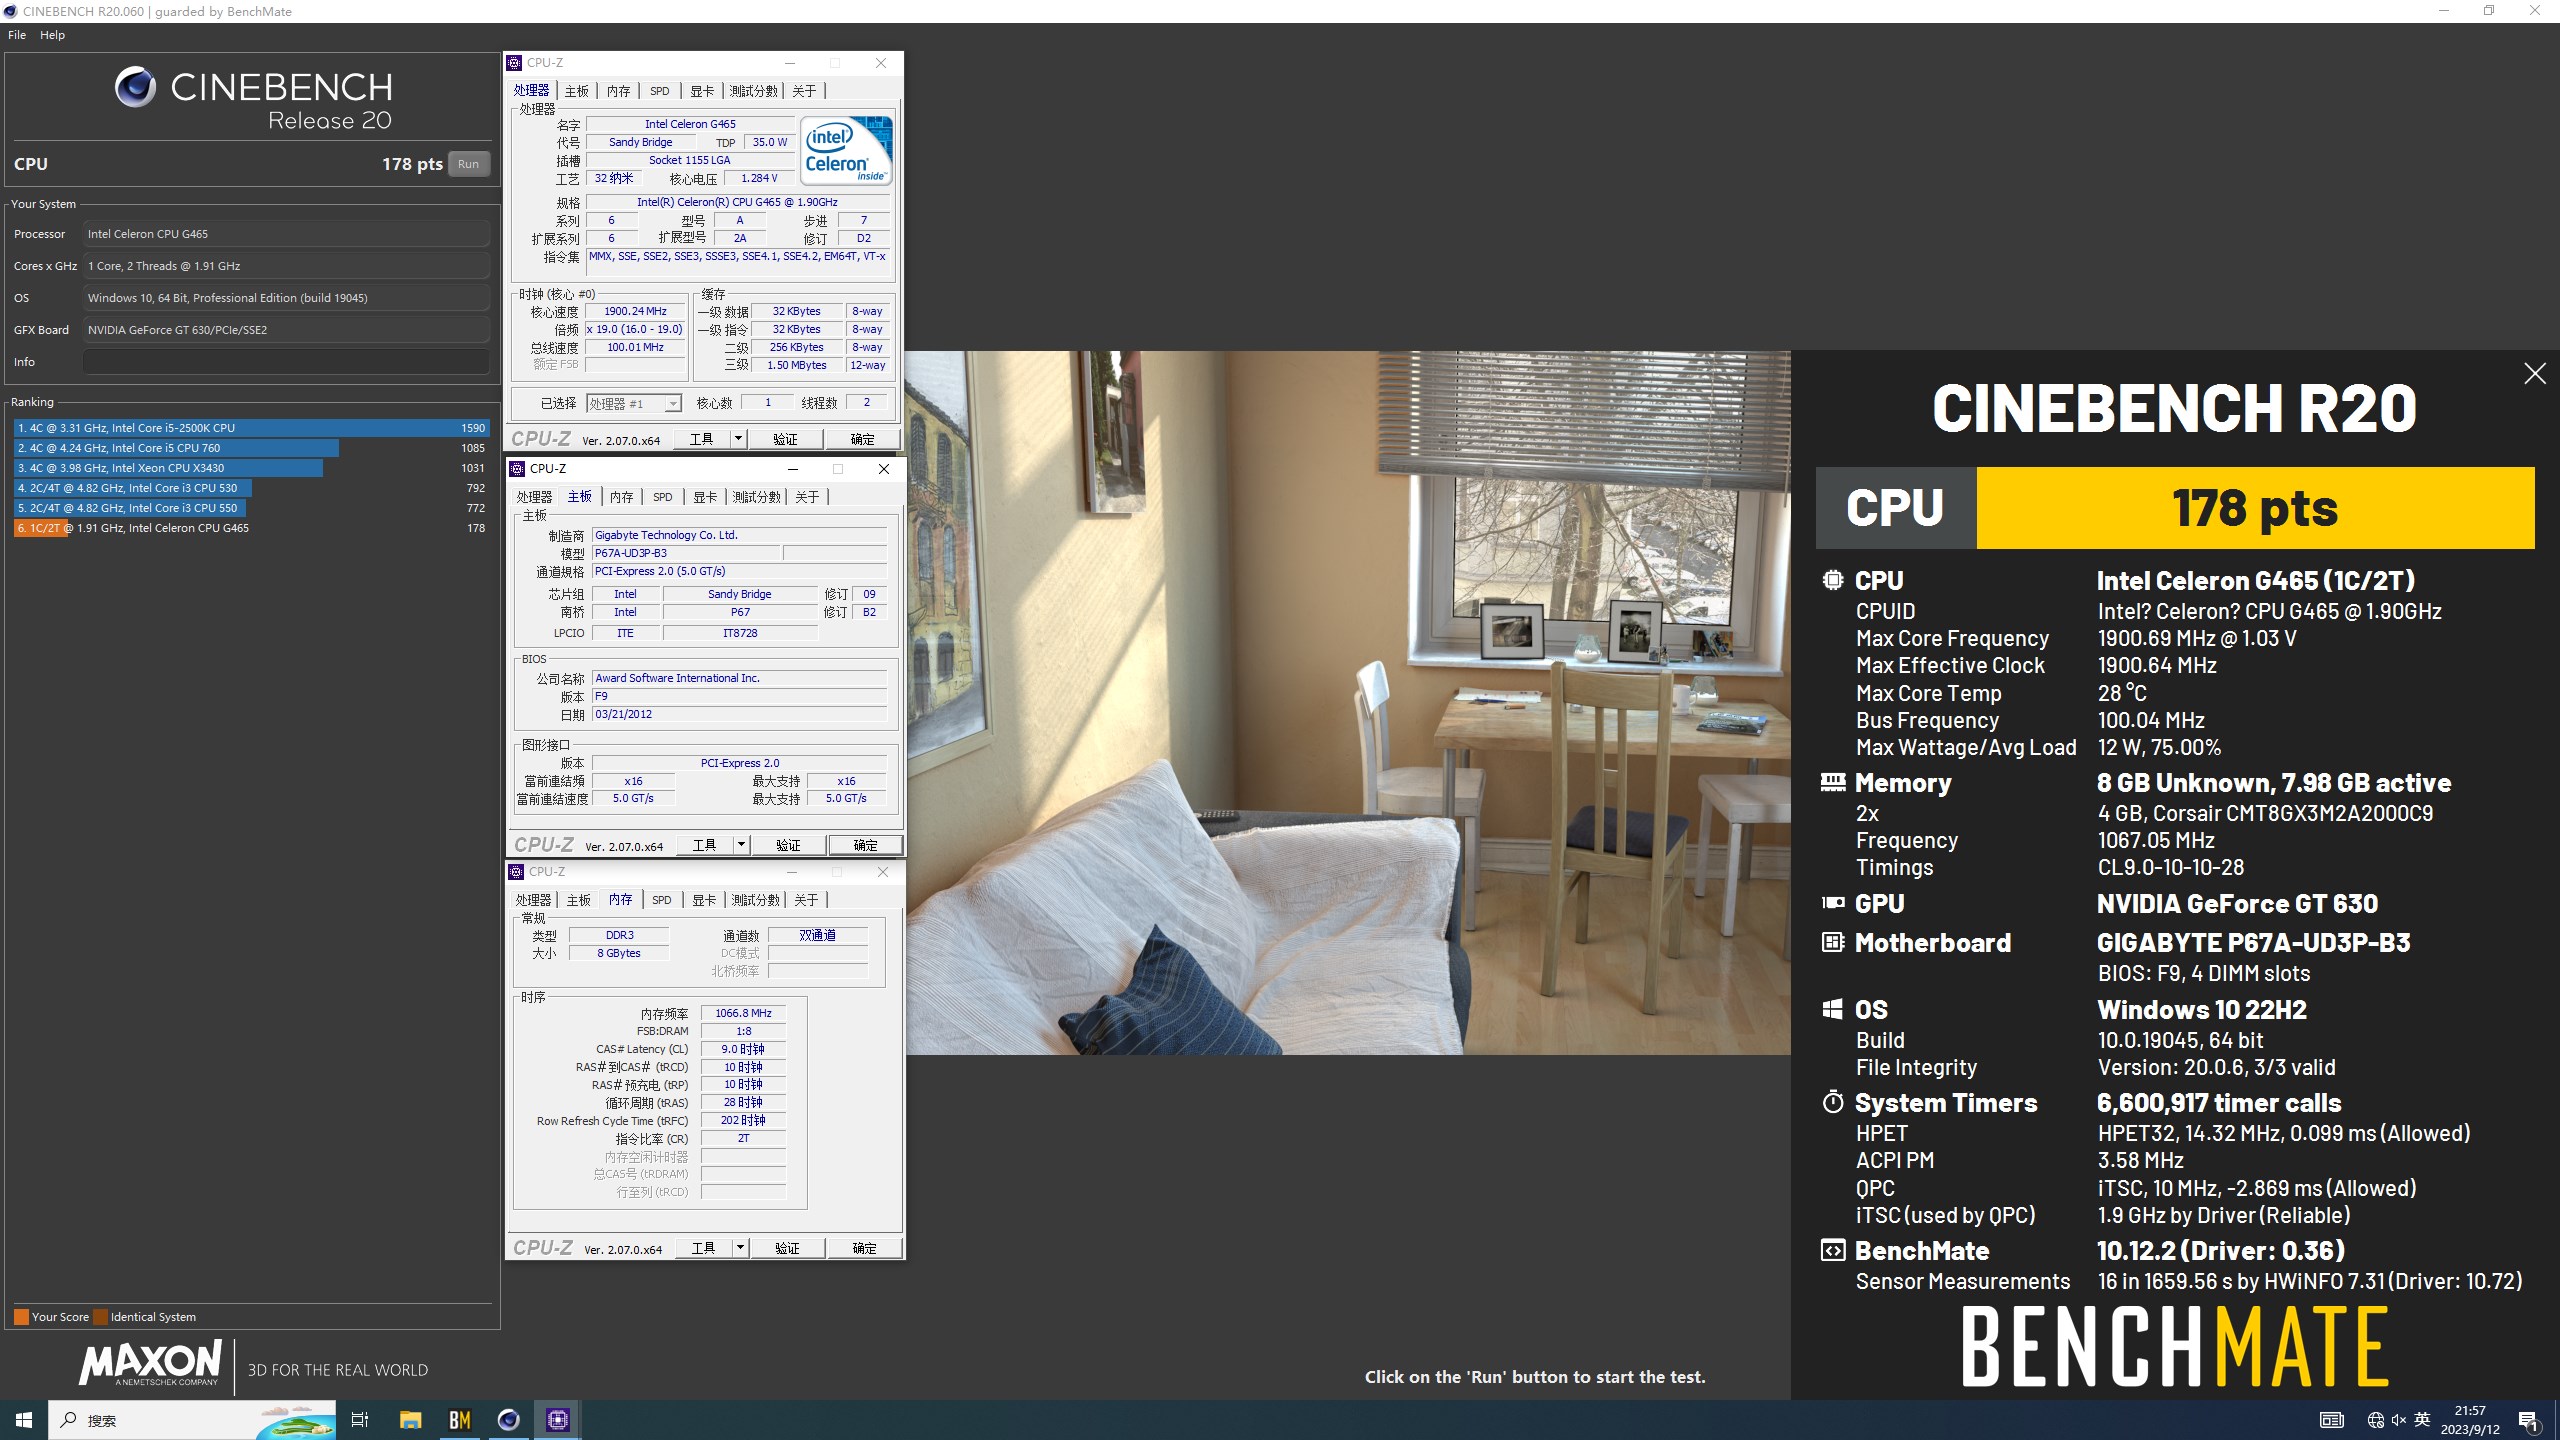Click the taskbar search magnifier
The image size is (2560, 1440).
pos(68,1420)
